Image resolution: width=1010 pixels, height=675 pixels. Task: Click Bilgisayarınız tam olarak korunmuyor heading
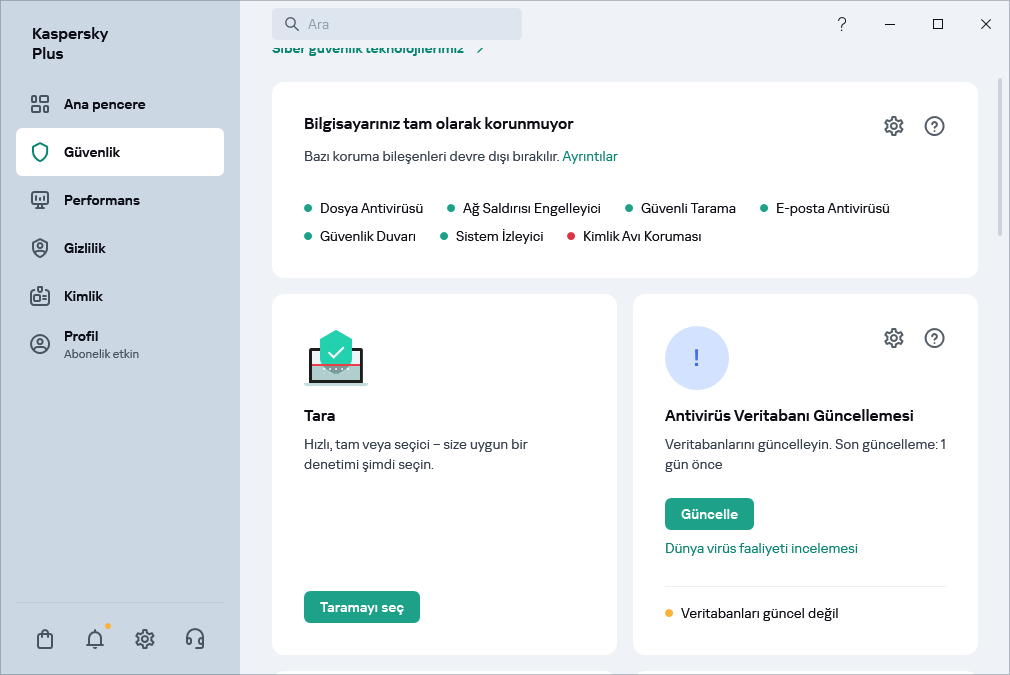coord(439,124)
